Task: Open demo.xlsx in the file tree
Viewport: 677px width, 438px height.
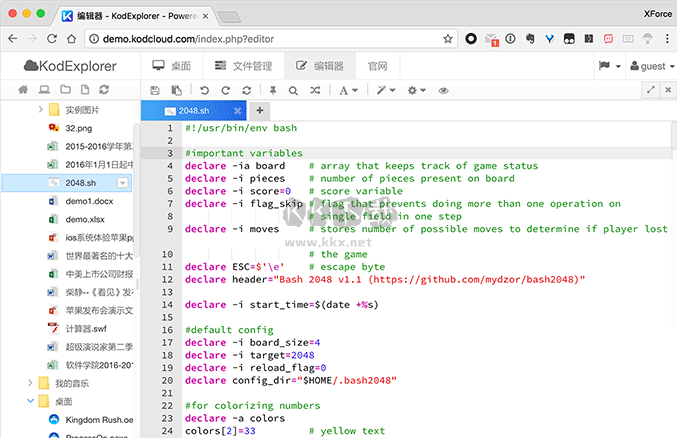Action: [x=85, y=219]
